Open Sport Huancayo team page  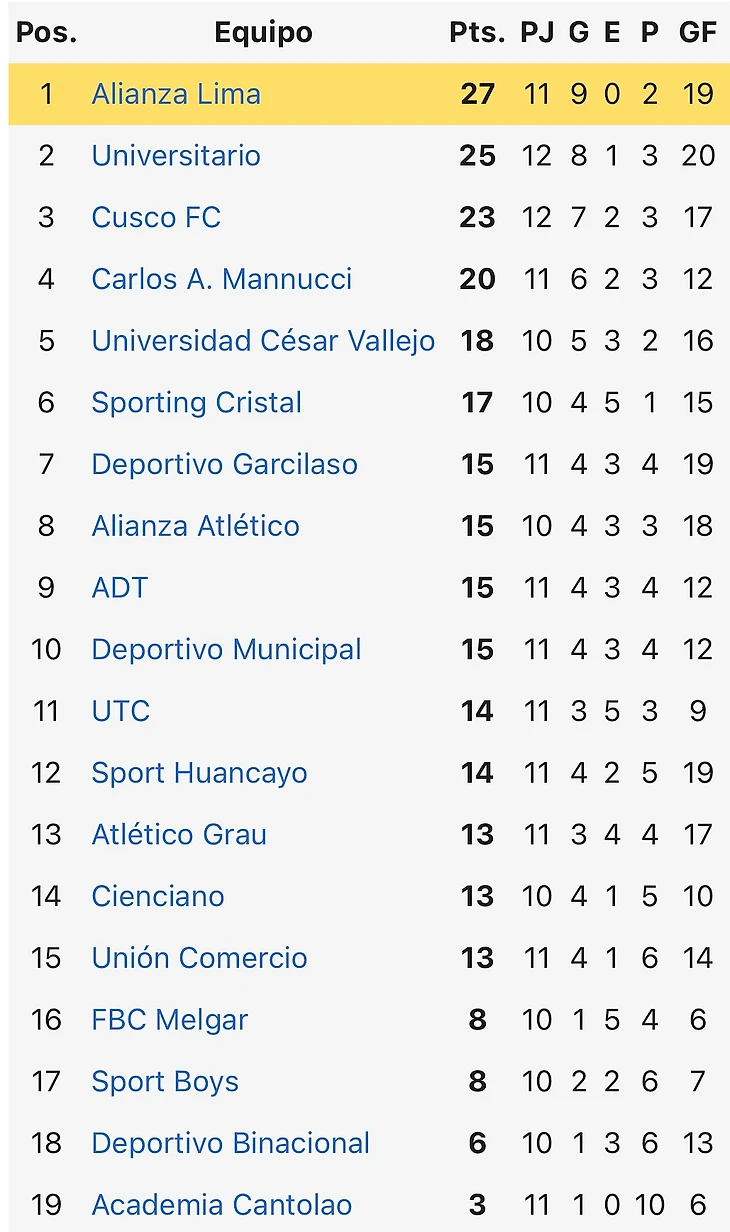coord(199,773)
